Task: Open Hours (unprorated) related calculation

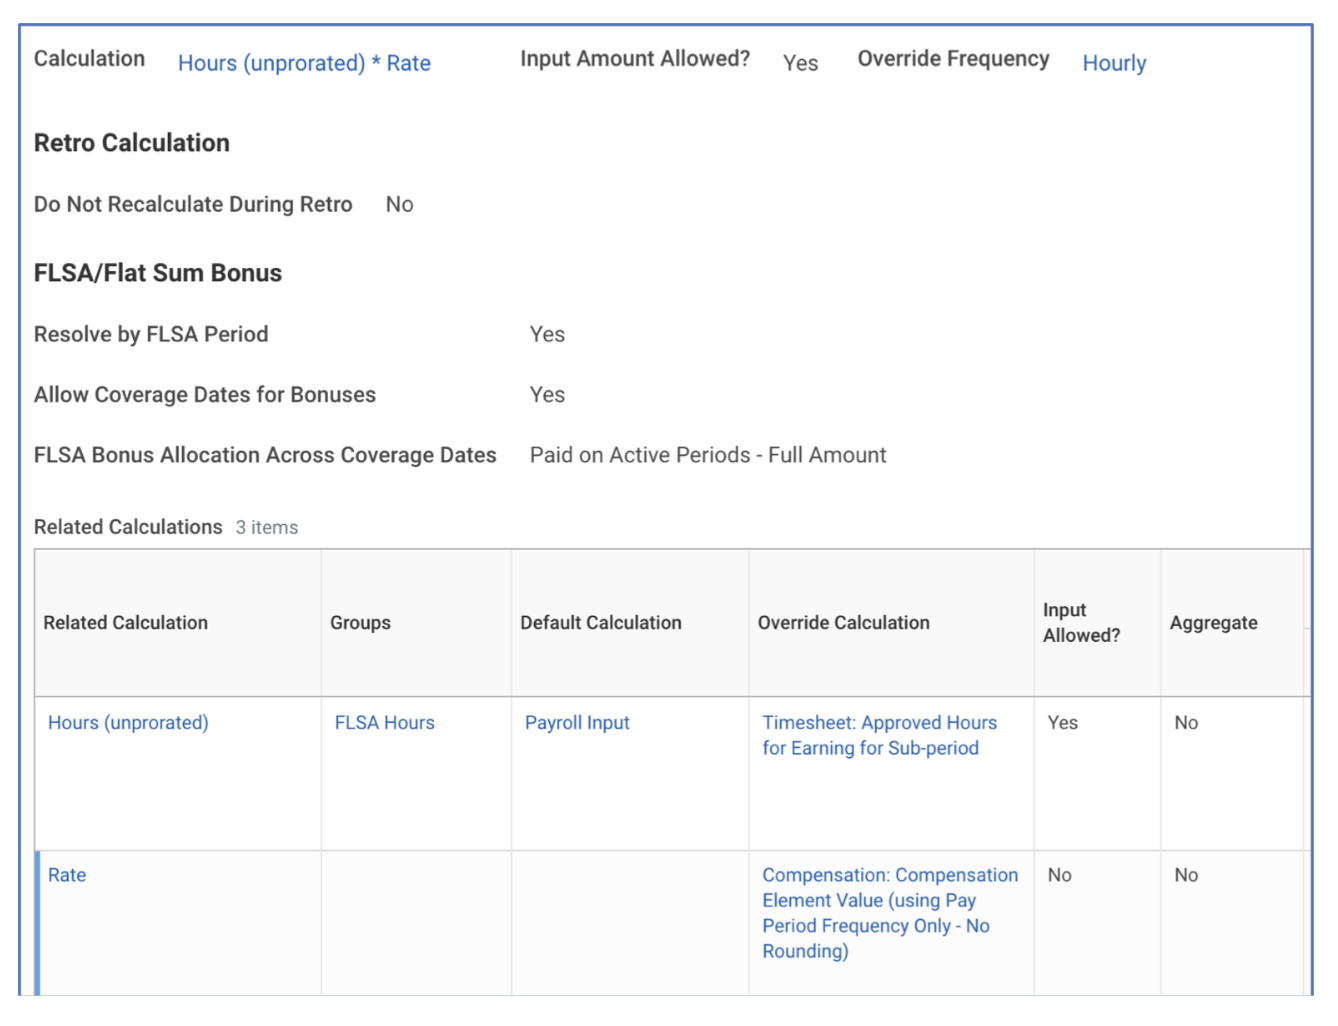Action: click(x=128, y=722)
